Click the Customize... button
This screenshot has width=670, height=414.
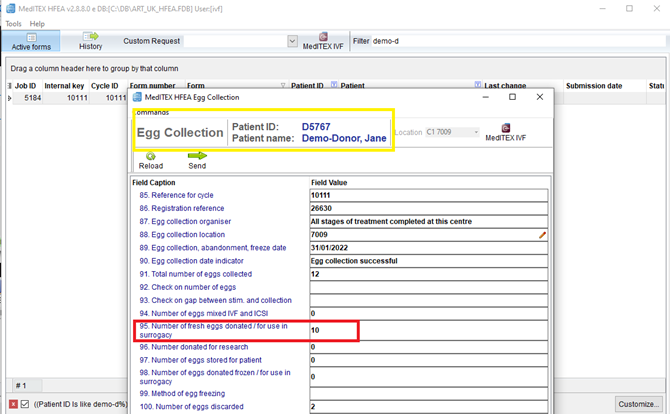point(639,404)
